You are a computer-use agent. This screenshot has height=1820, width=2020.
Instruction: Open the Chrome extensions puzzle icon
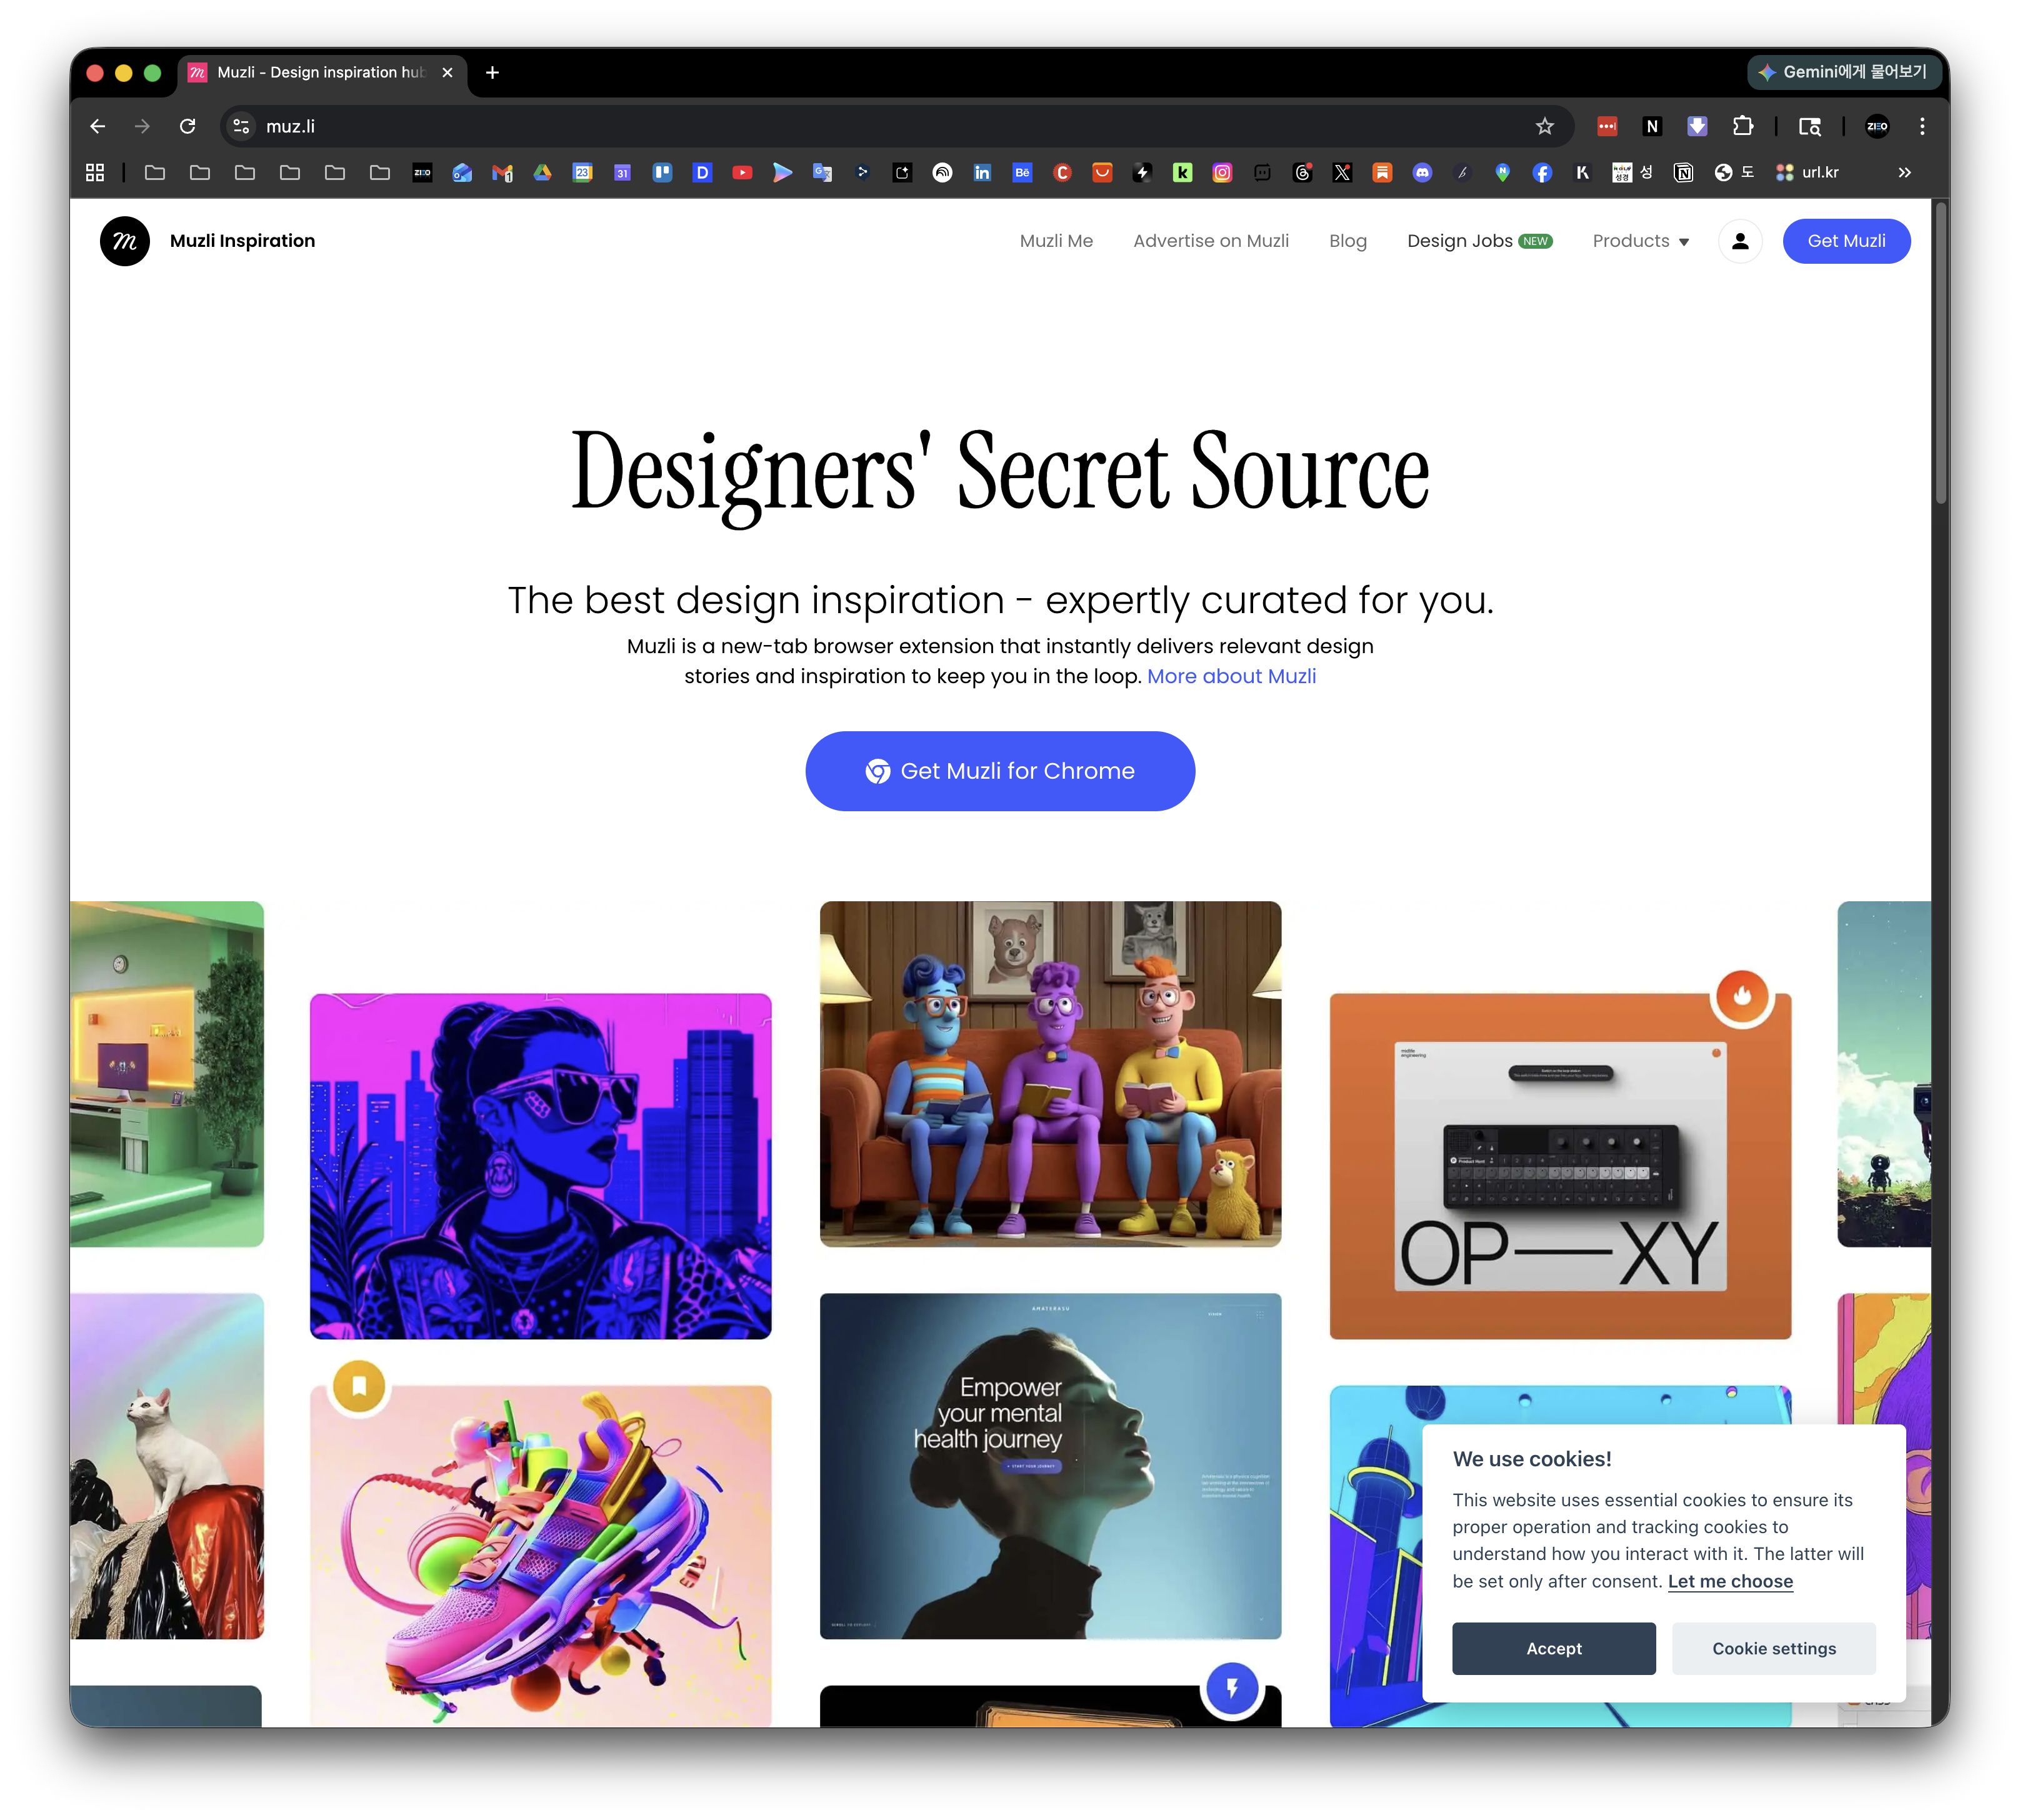tap(1743, 126)
